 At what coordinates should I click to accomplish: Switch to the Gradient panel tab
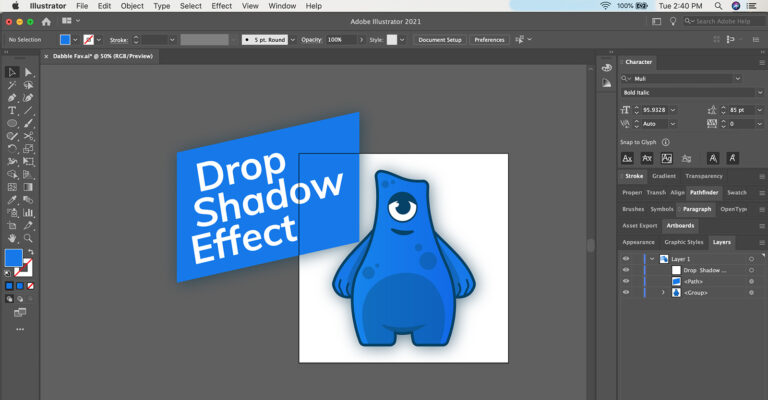coord(664,176)
